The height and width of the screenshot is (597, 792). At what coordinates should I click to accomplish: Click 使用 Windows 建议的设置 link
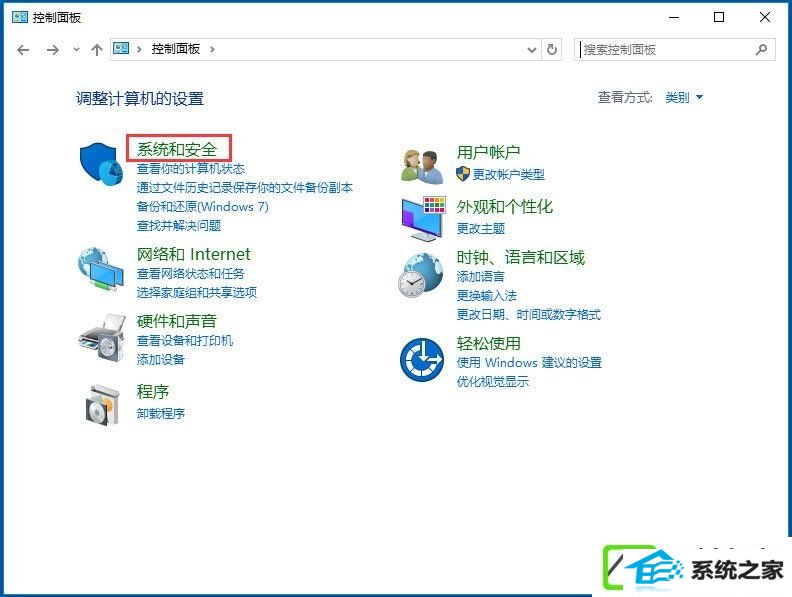click(529, 363)
